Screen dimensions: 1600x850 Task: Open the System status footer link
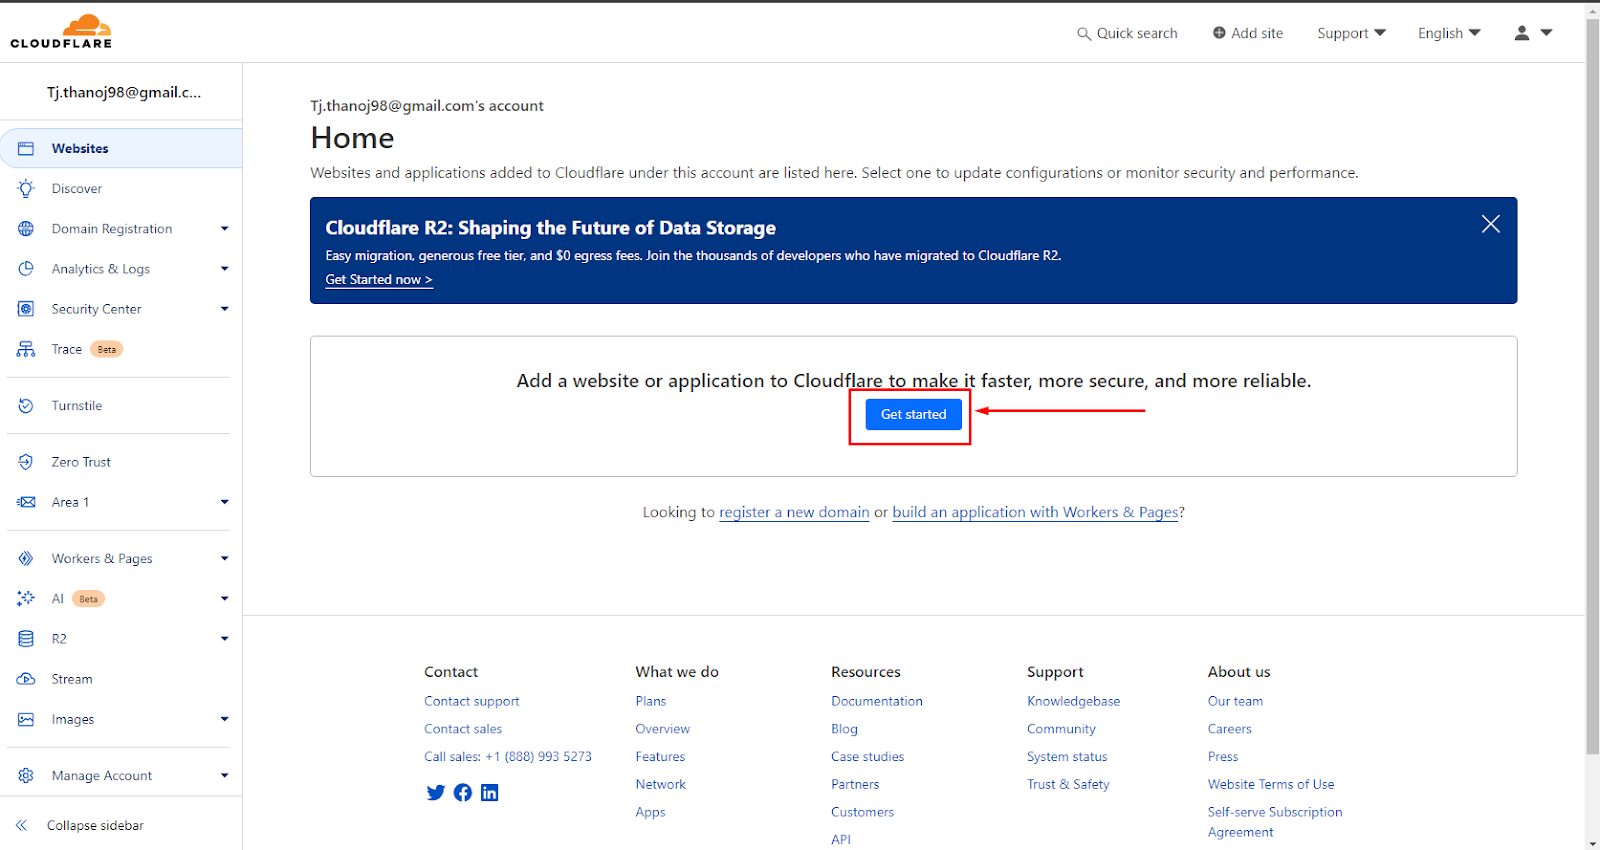1067,757
